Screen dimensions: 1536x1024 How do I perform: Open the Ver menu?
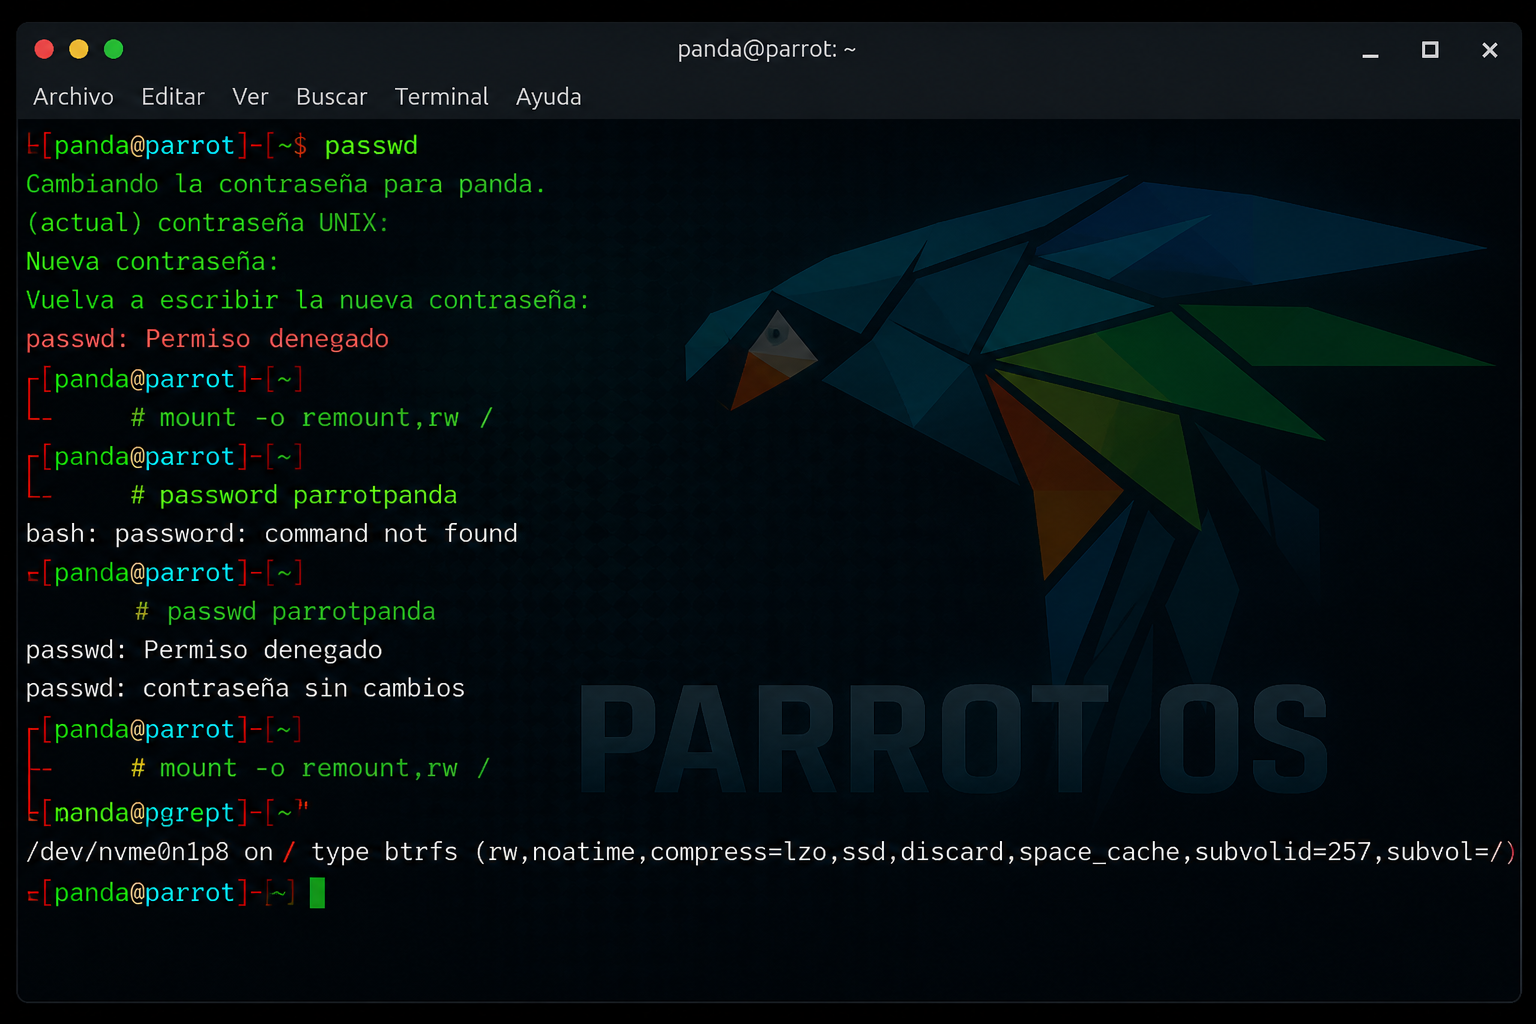[x=250, y=97]
